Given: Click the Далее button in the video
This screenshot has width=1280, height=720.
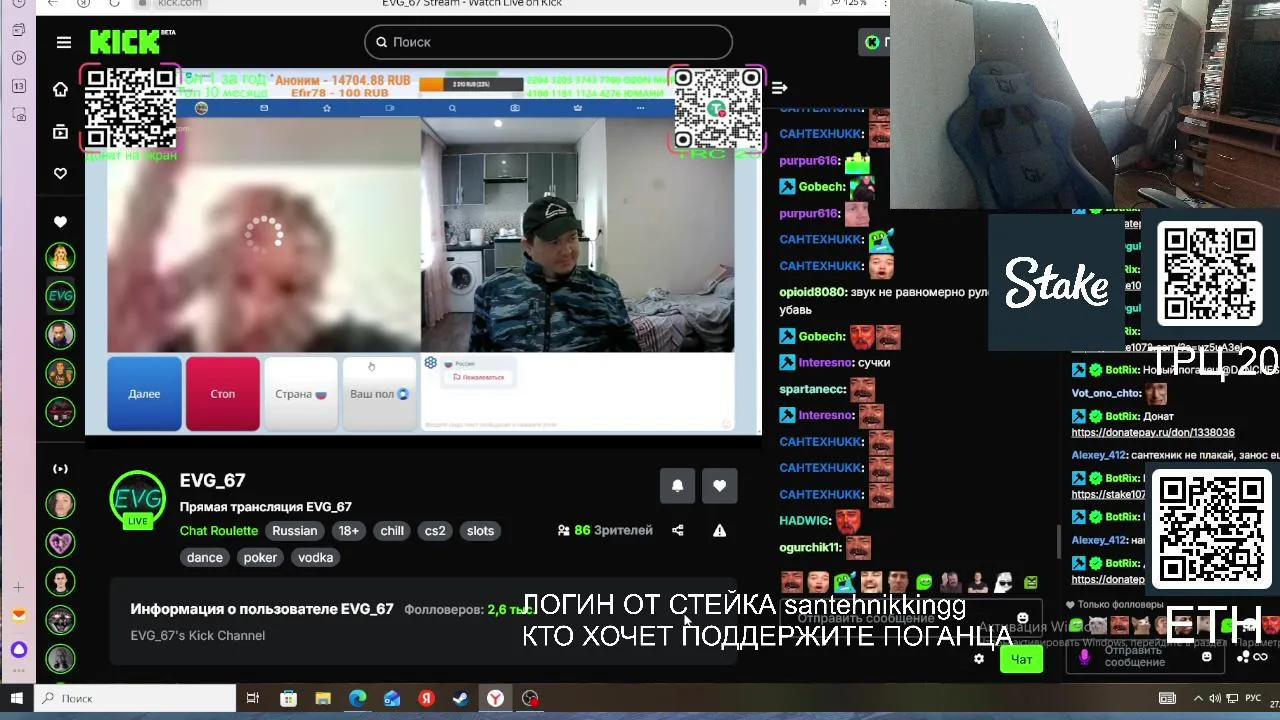Looking at the screenshot, I should pos(144,394).
